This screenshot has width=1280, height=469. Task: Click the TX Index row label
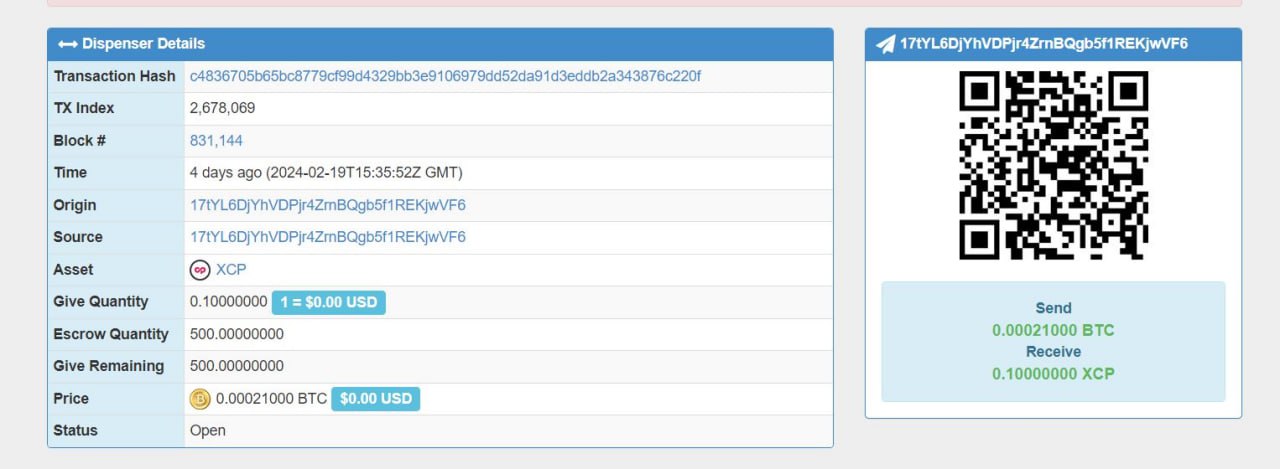pos(84,108)
